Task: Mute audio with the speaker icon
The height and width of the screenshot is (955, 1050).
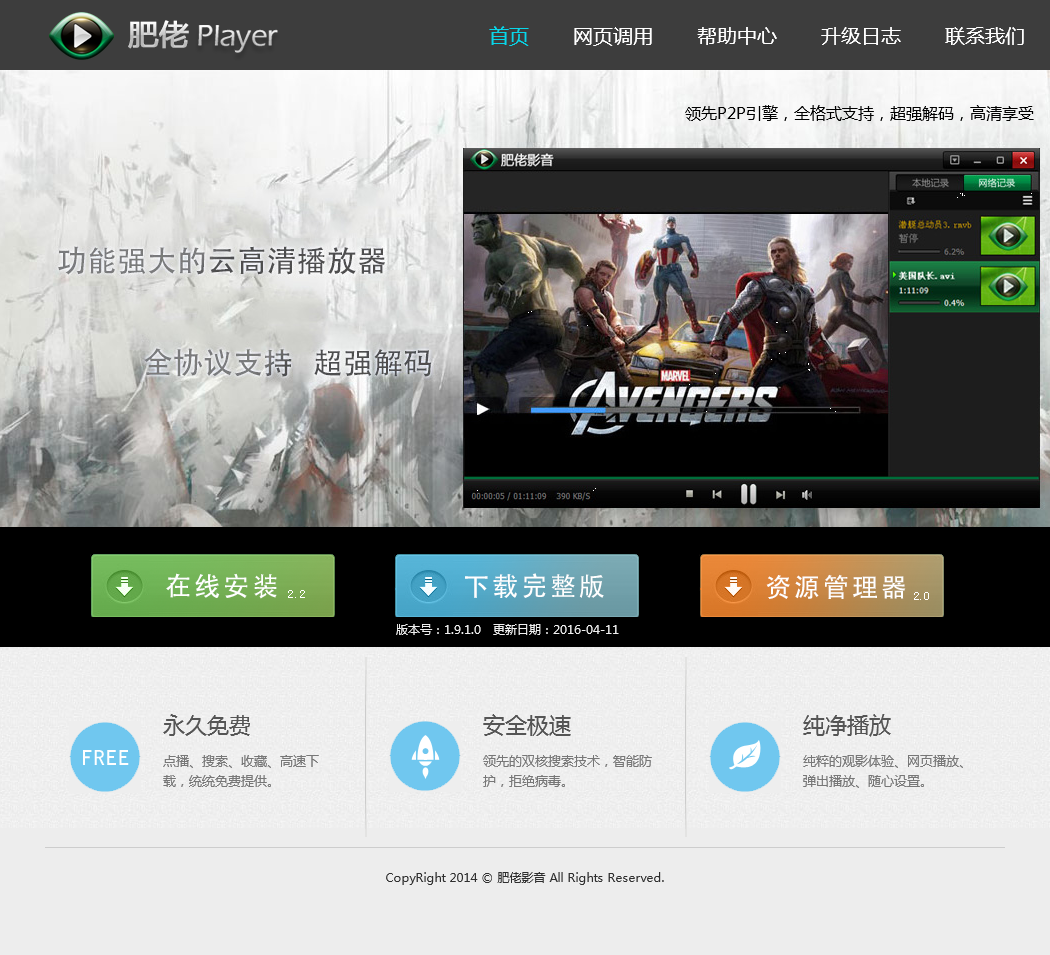Action: coord(807,495)
